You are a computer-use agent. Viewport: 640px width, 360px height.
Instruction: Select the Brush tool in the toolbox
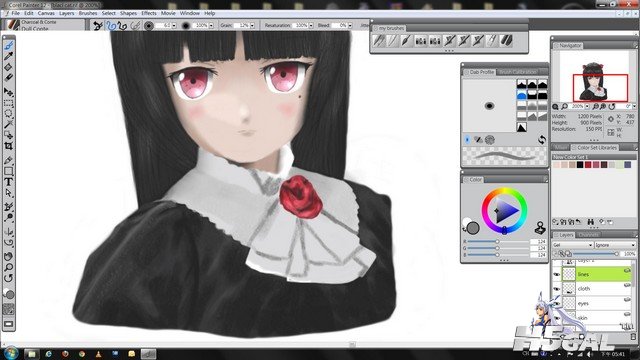(x=9, y=46)
